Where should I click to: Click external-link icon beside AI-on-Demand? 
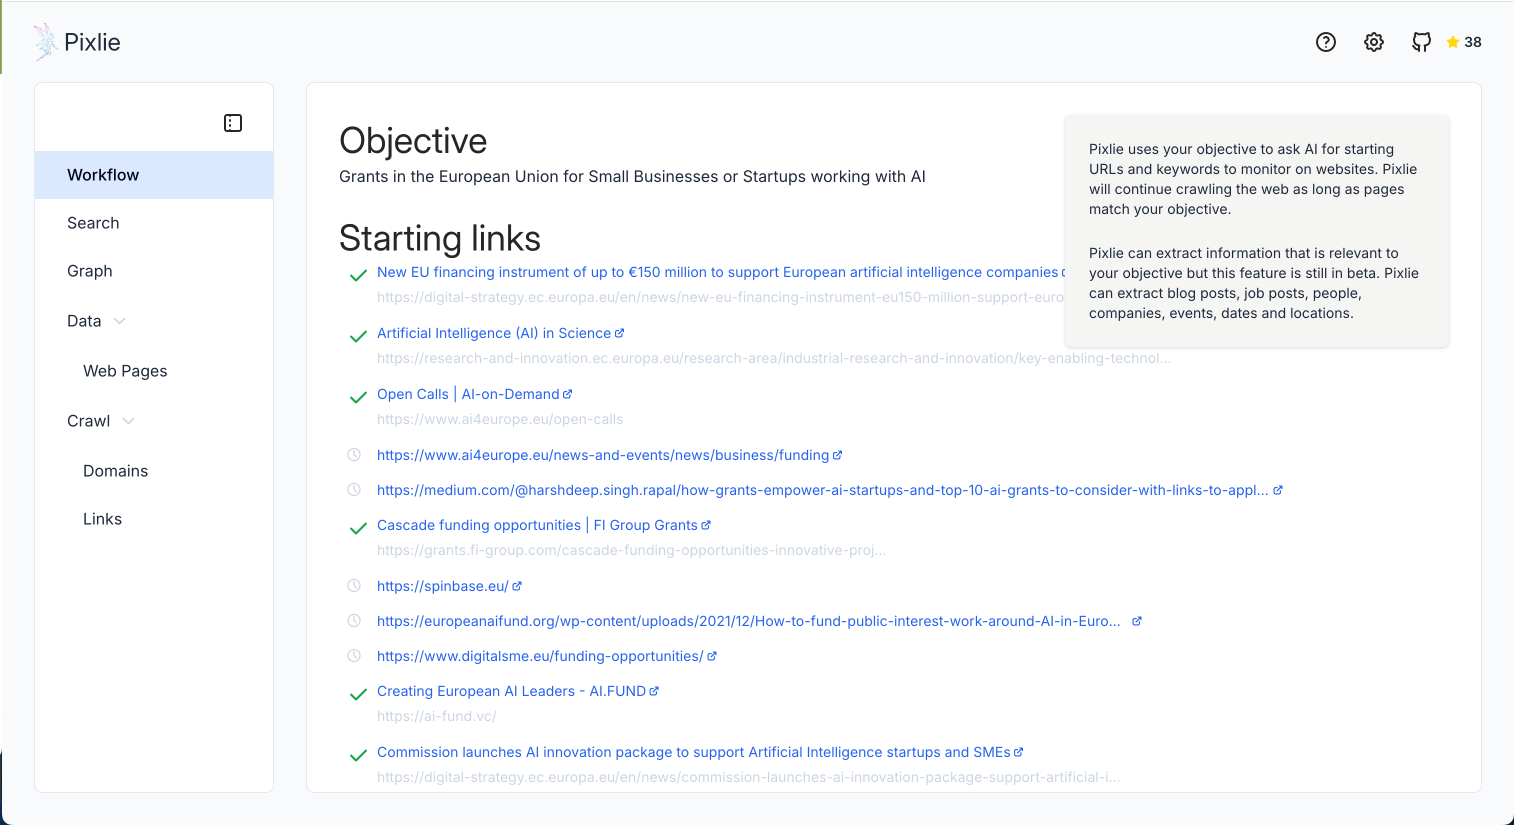click(x=568, y=394)
